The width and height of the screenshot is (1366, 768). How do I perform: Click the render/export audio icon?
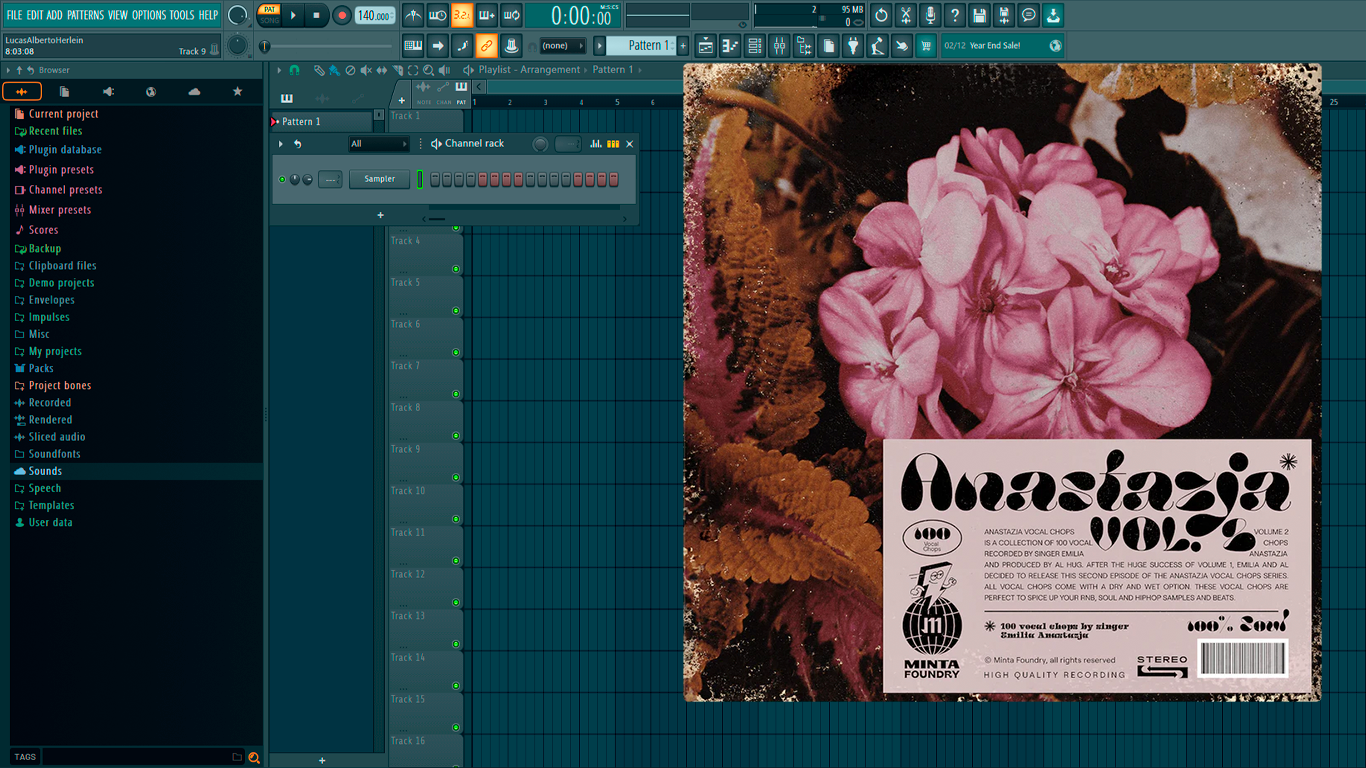coord(1004,15)
